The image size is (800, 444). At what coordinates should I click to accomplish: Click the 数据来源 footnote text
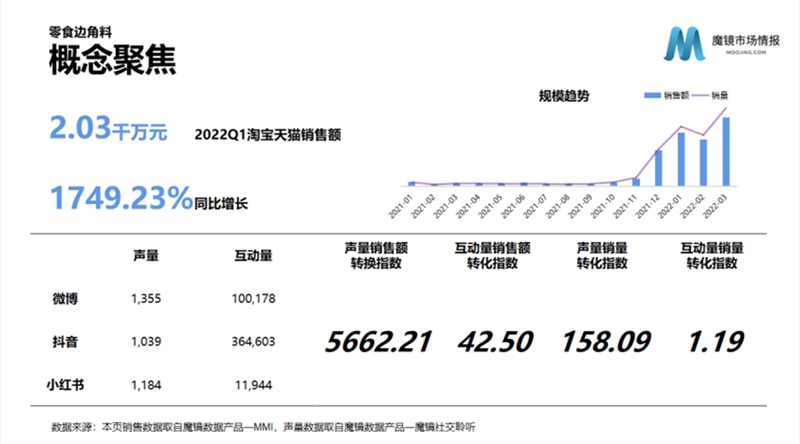coord(263,427)
